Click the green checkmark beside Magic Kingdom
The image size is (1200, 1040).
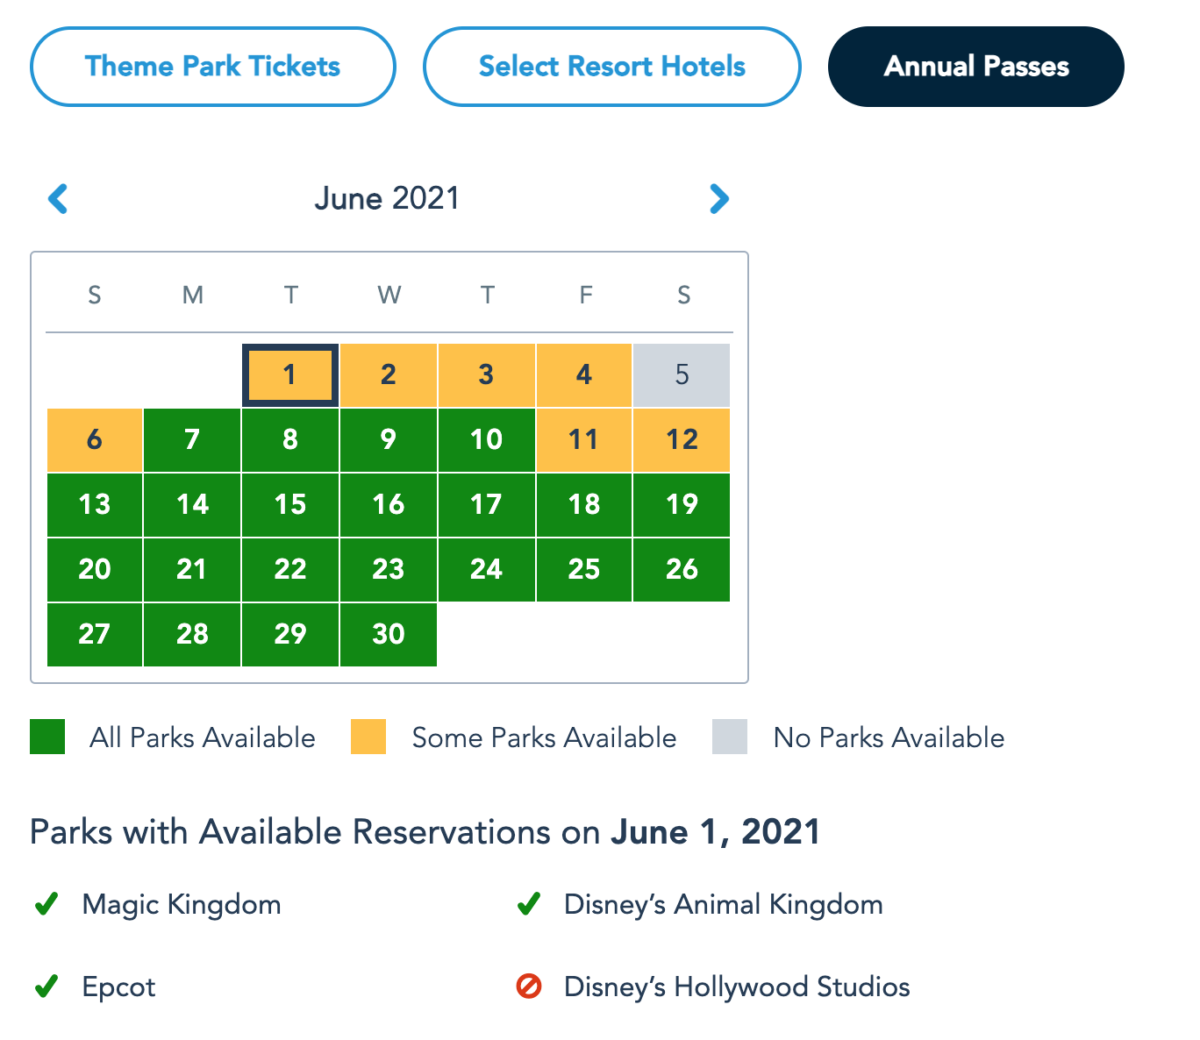click(46, 905)
